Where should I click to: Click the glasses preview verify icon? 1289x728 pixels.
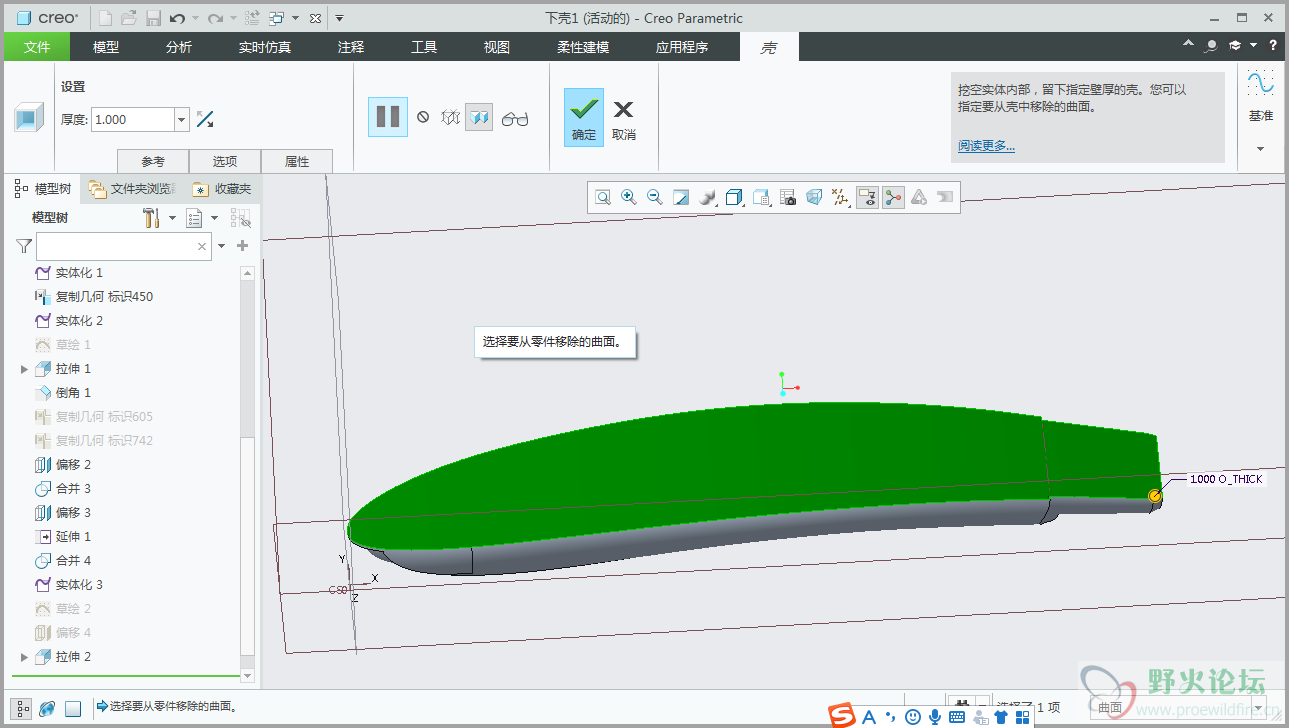[x=515, y=119]
